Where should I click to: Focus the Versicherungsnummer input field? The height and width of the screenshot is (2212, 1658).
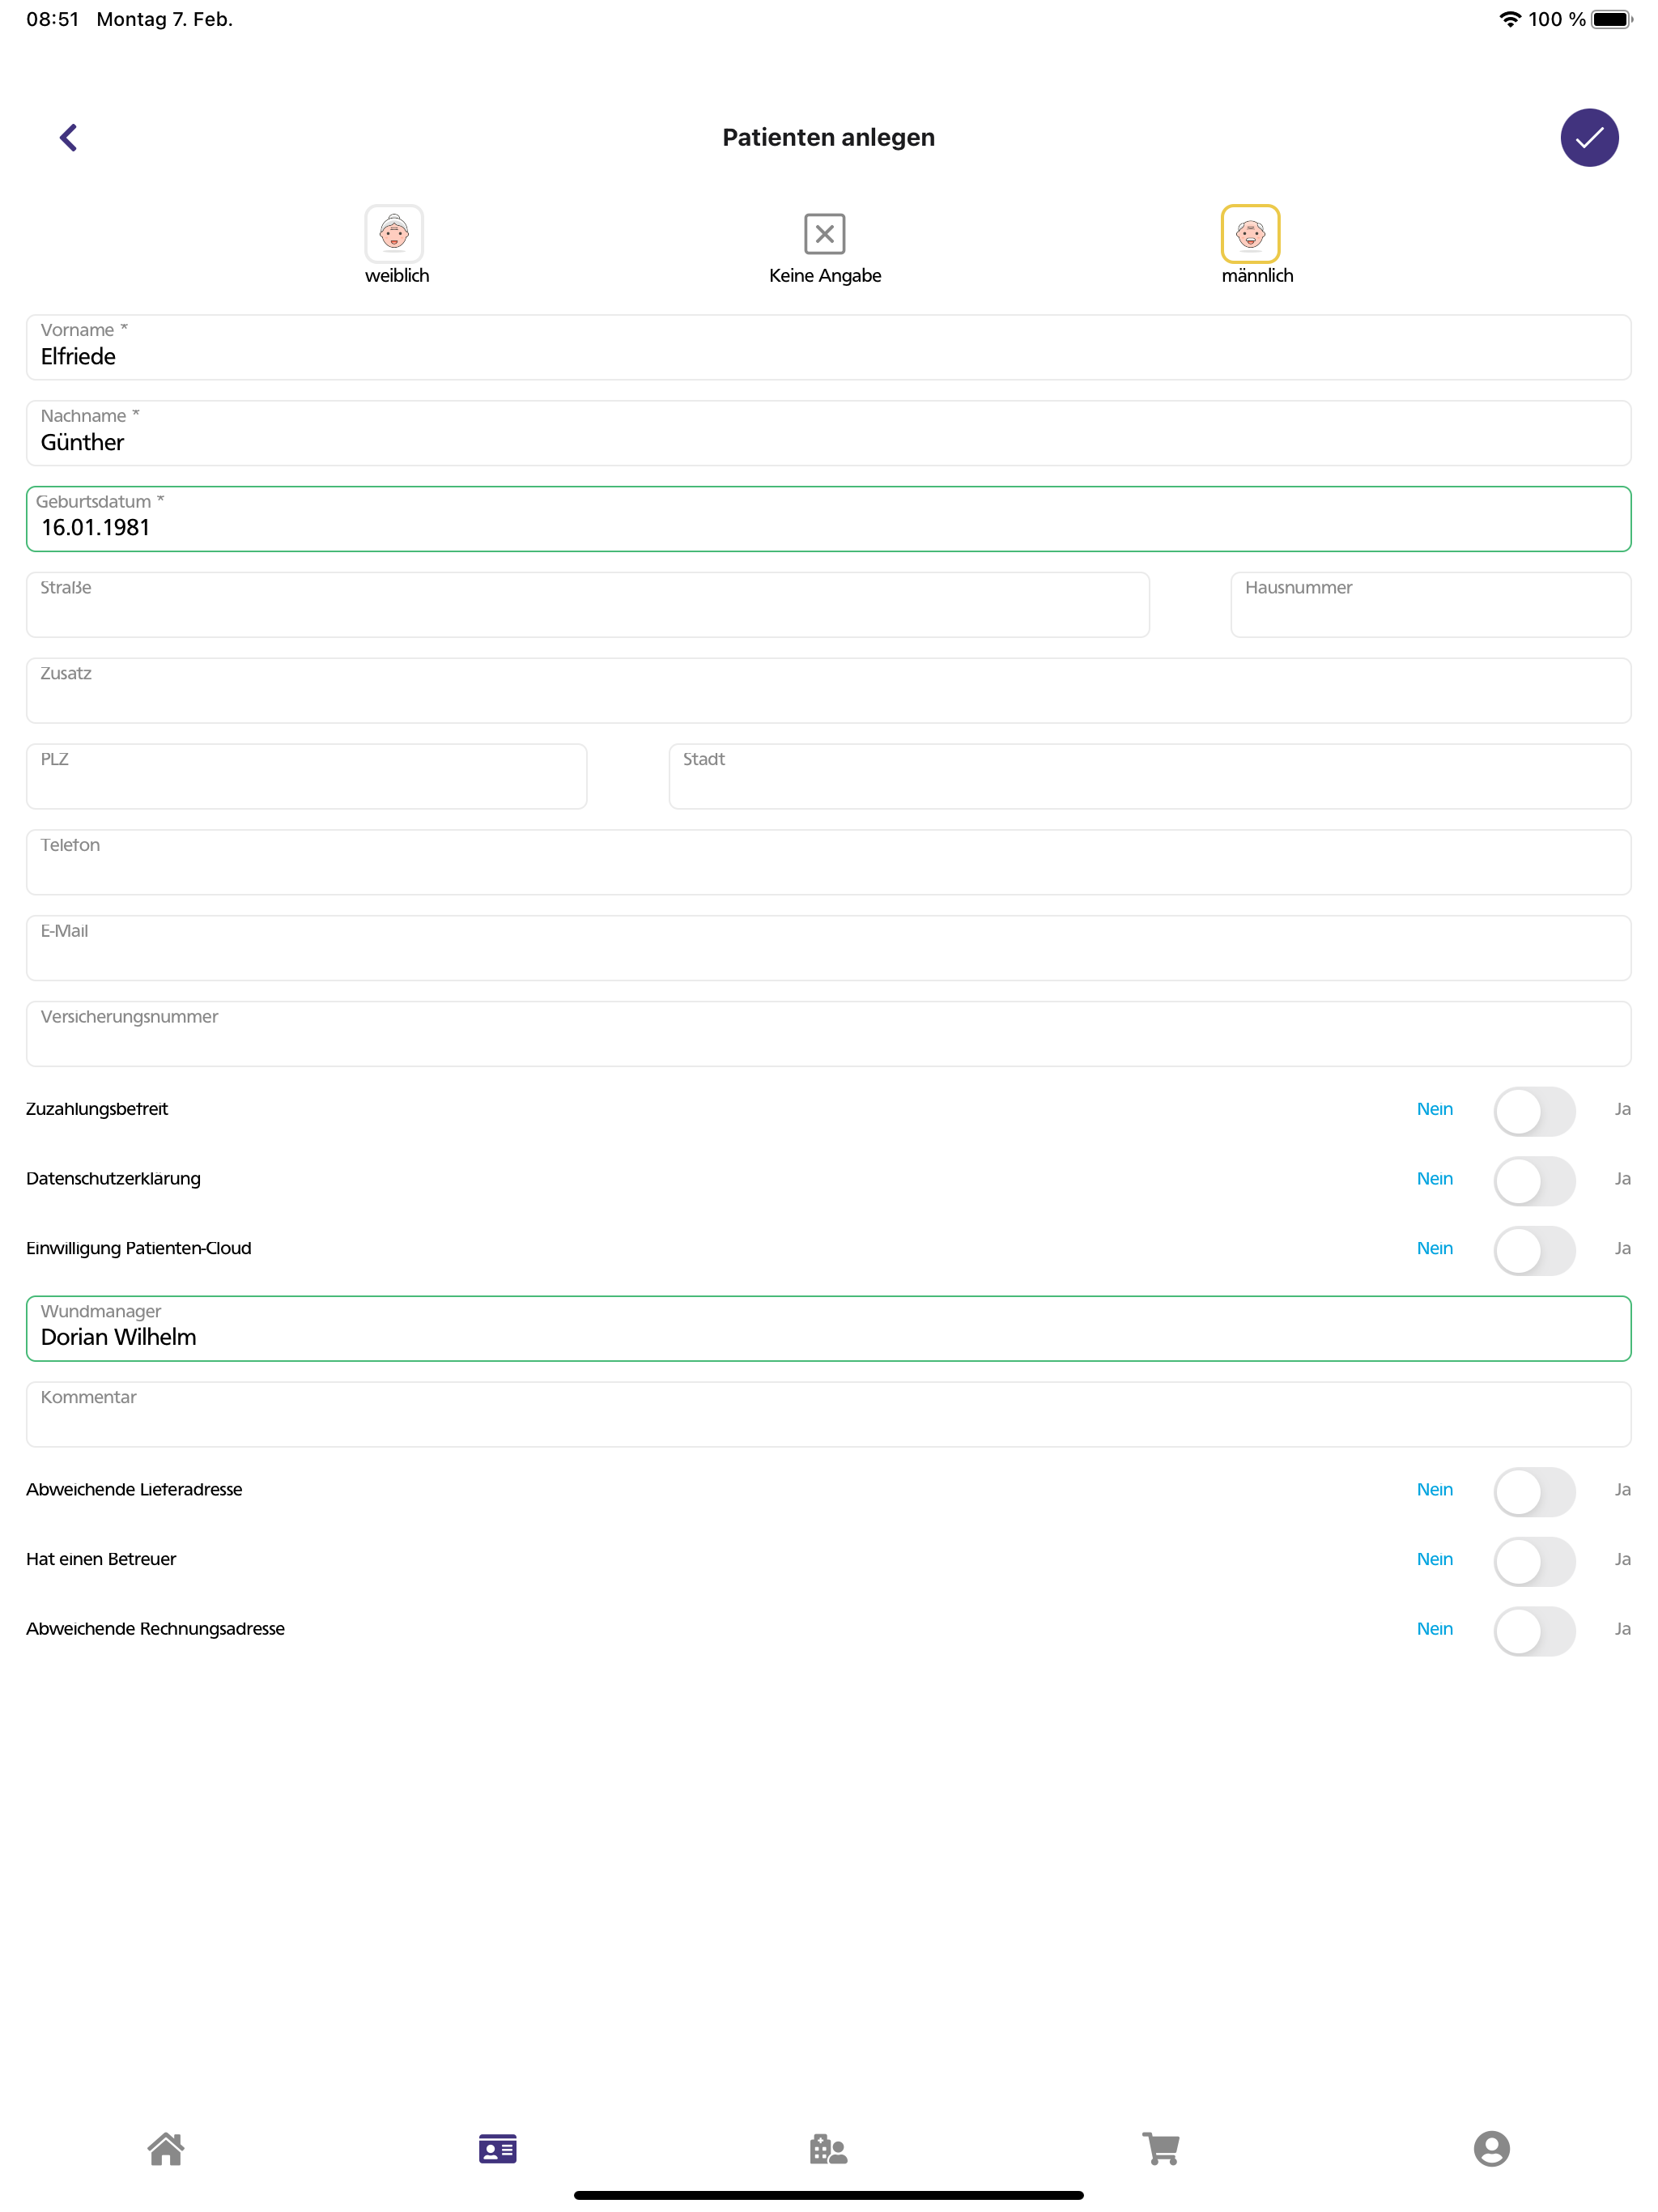coord(828,1034)
